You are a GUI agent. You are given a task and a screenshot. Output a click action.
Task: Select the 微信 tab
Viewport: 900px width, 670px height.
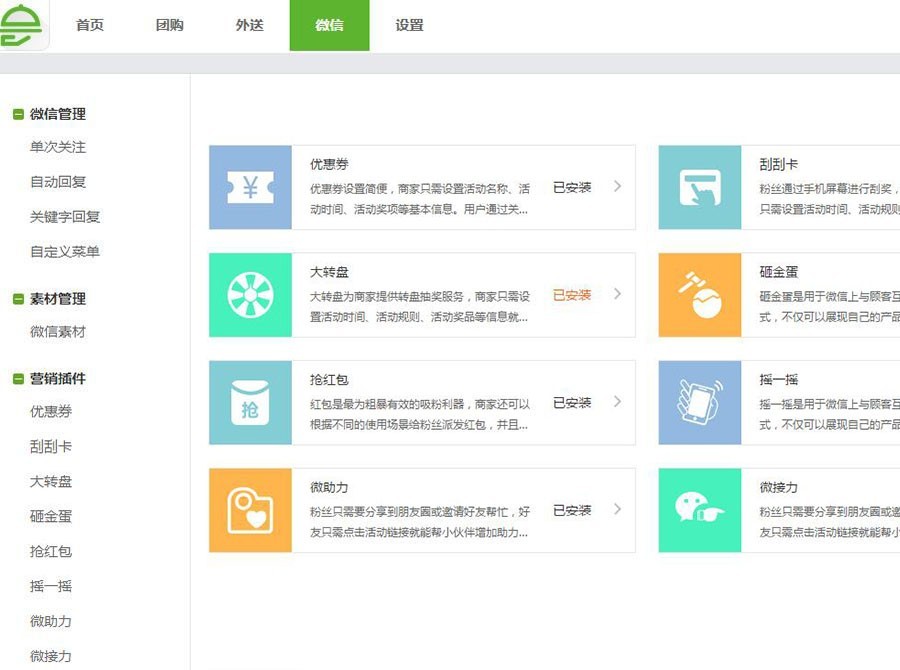[x=329, y=25]
